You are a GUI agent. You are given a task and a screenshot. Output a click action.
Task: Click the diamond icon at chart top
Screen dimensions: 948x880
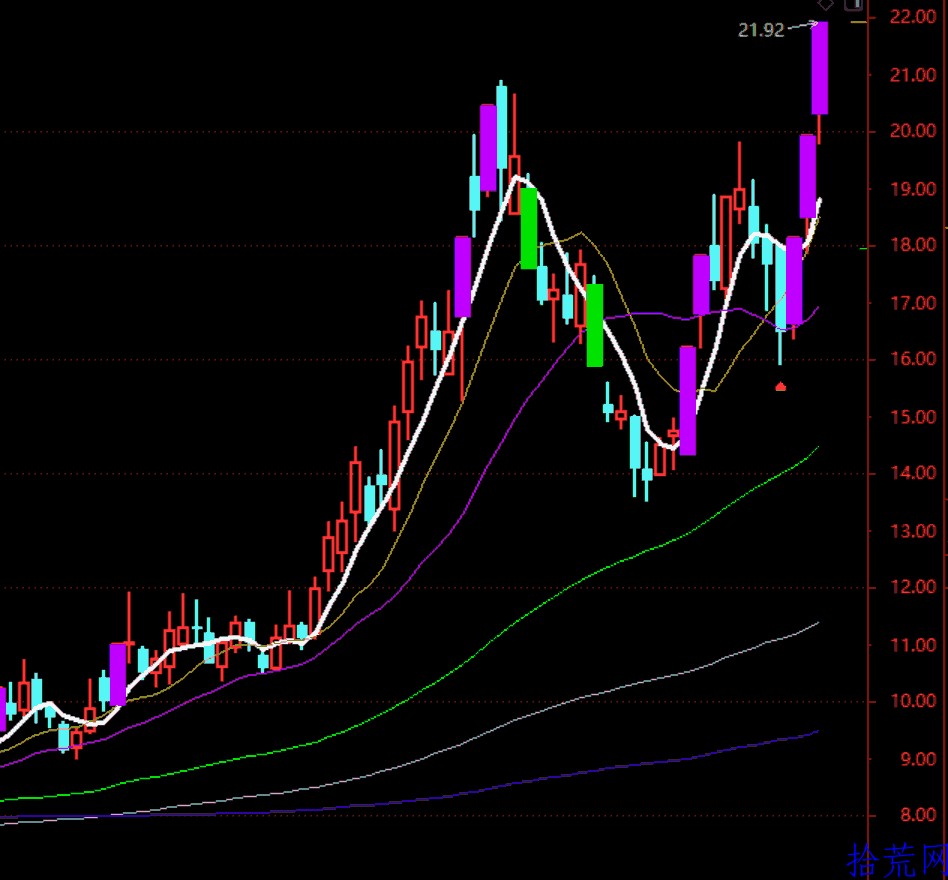click(825, 4)
